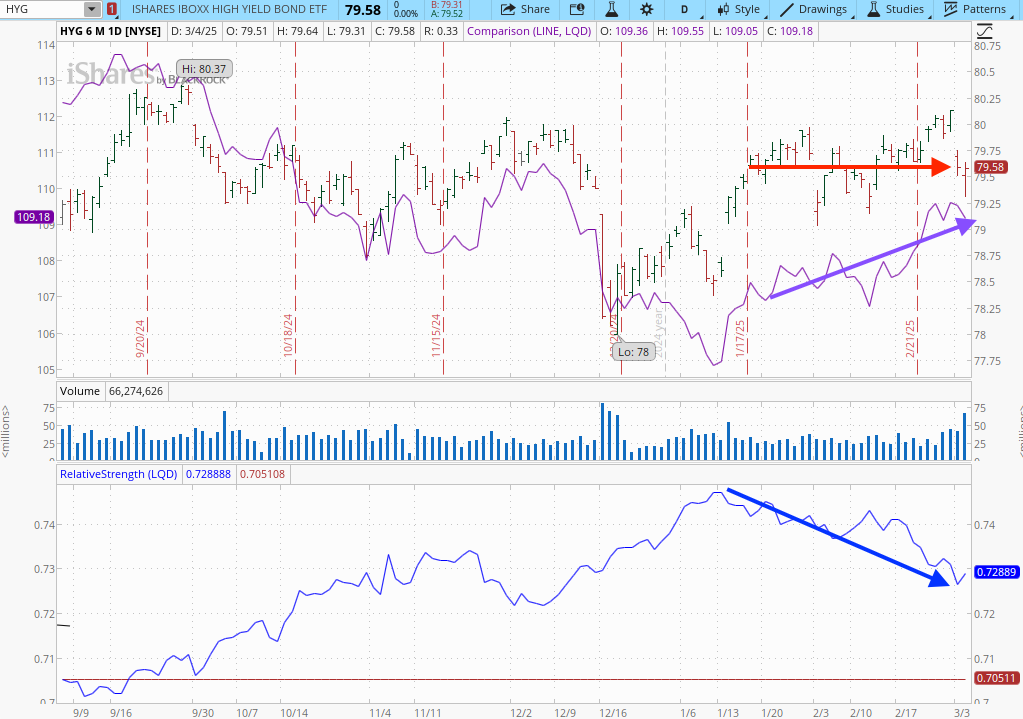This screenshot has width=1023, height=719.
Task: Open the symbol selector dropdown arrow
Action: point(92,9)
